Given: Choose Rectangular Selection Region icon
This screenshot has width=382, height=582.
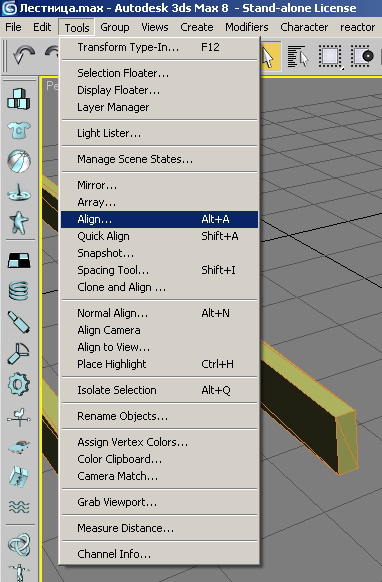Looking at the screenshot, I should (330, 57).
